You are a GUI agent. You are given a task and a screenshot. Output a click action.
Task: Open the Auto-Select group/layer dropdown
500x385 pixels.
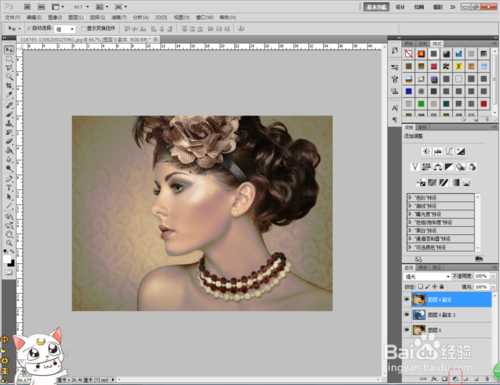tap(65, 29)
